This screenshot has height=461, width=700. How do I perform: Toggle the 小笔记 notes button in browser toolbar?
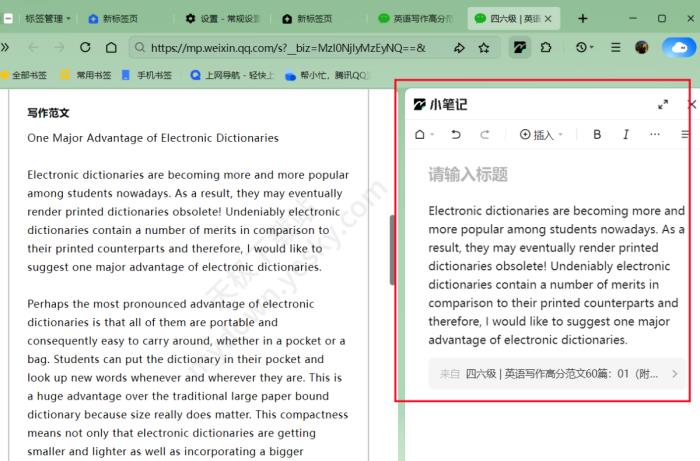519,47
